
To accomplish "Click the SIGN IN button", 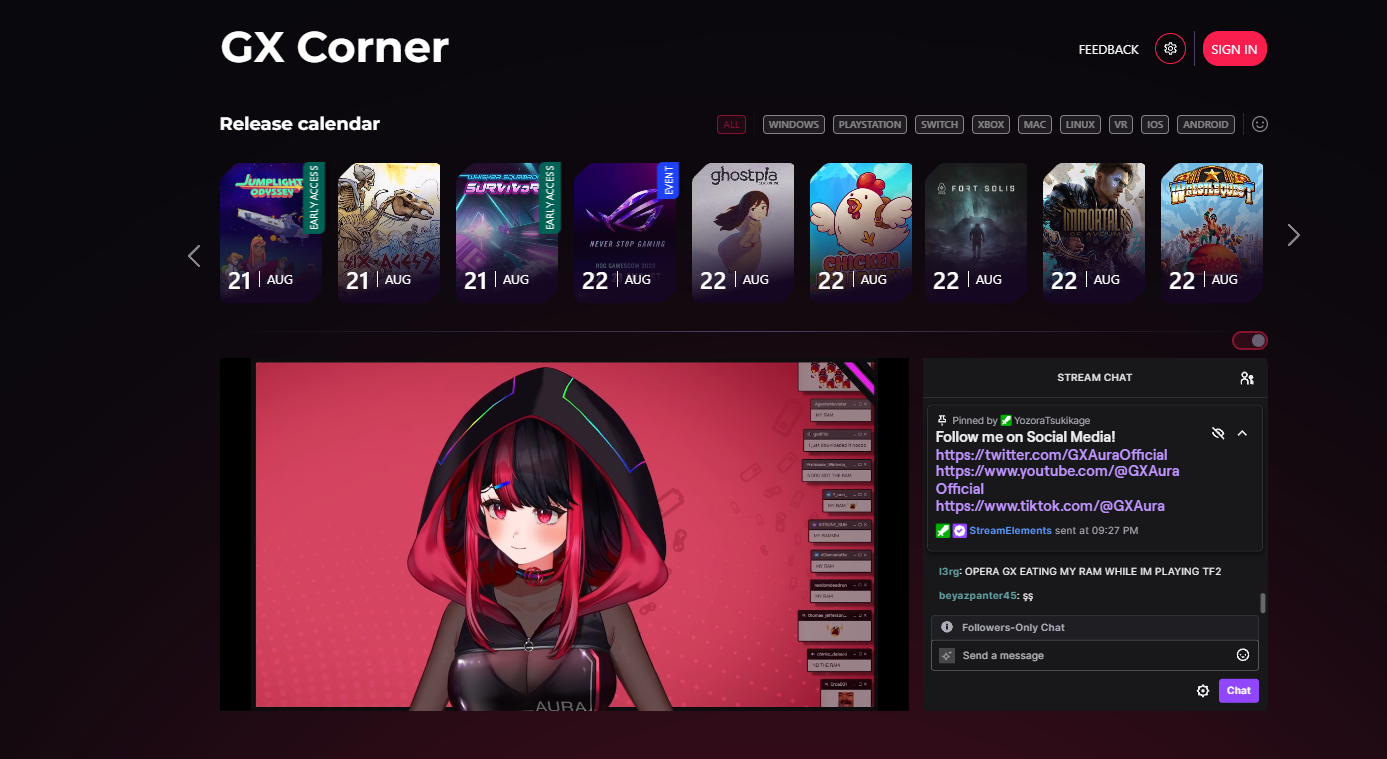I will tap(1234, 49).
